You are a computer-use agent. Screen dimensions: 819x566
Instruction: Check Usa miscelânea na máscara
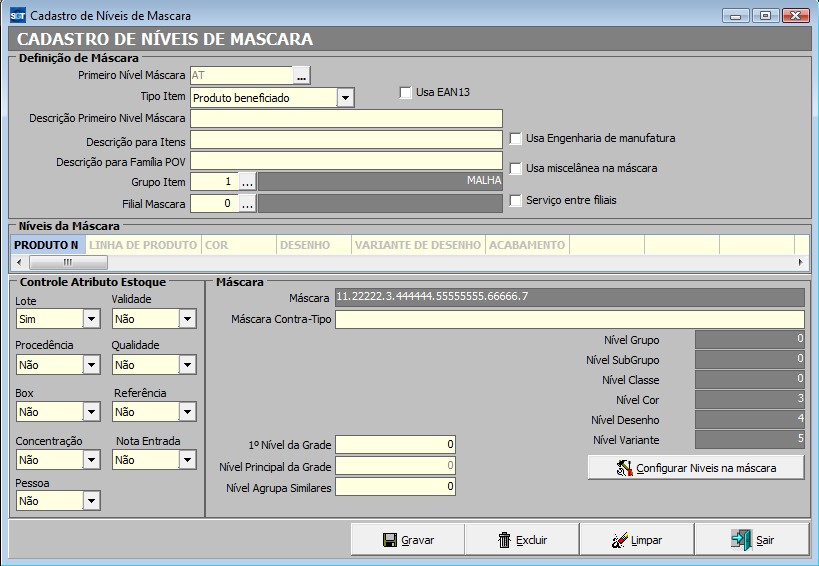click(516, 169)
